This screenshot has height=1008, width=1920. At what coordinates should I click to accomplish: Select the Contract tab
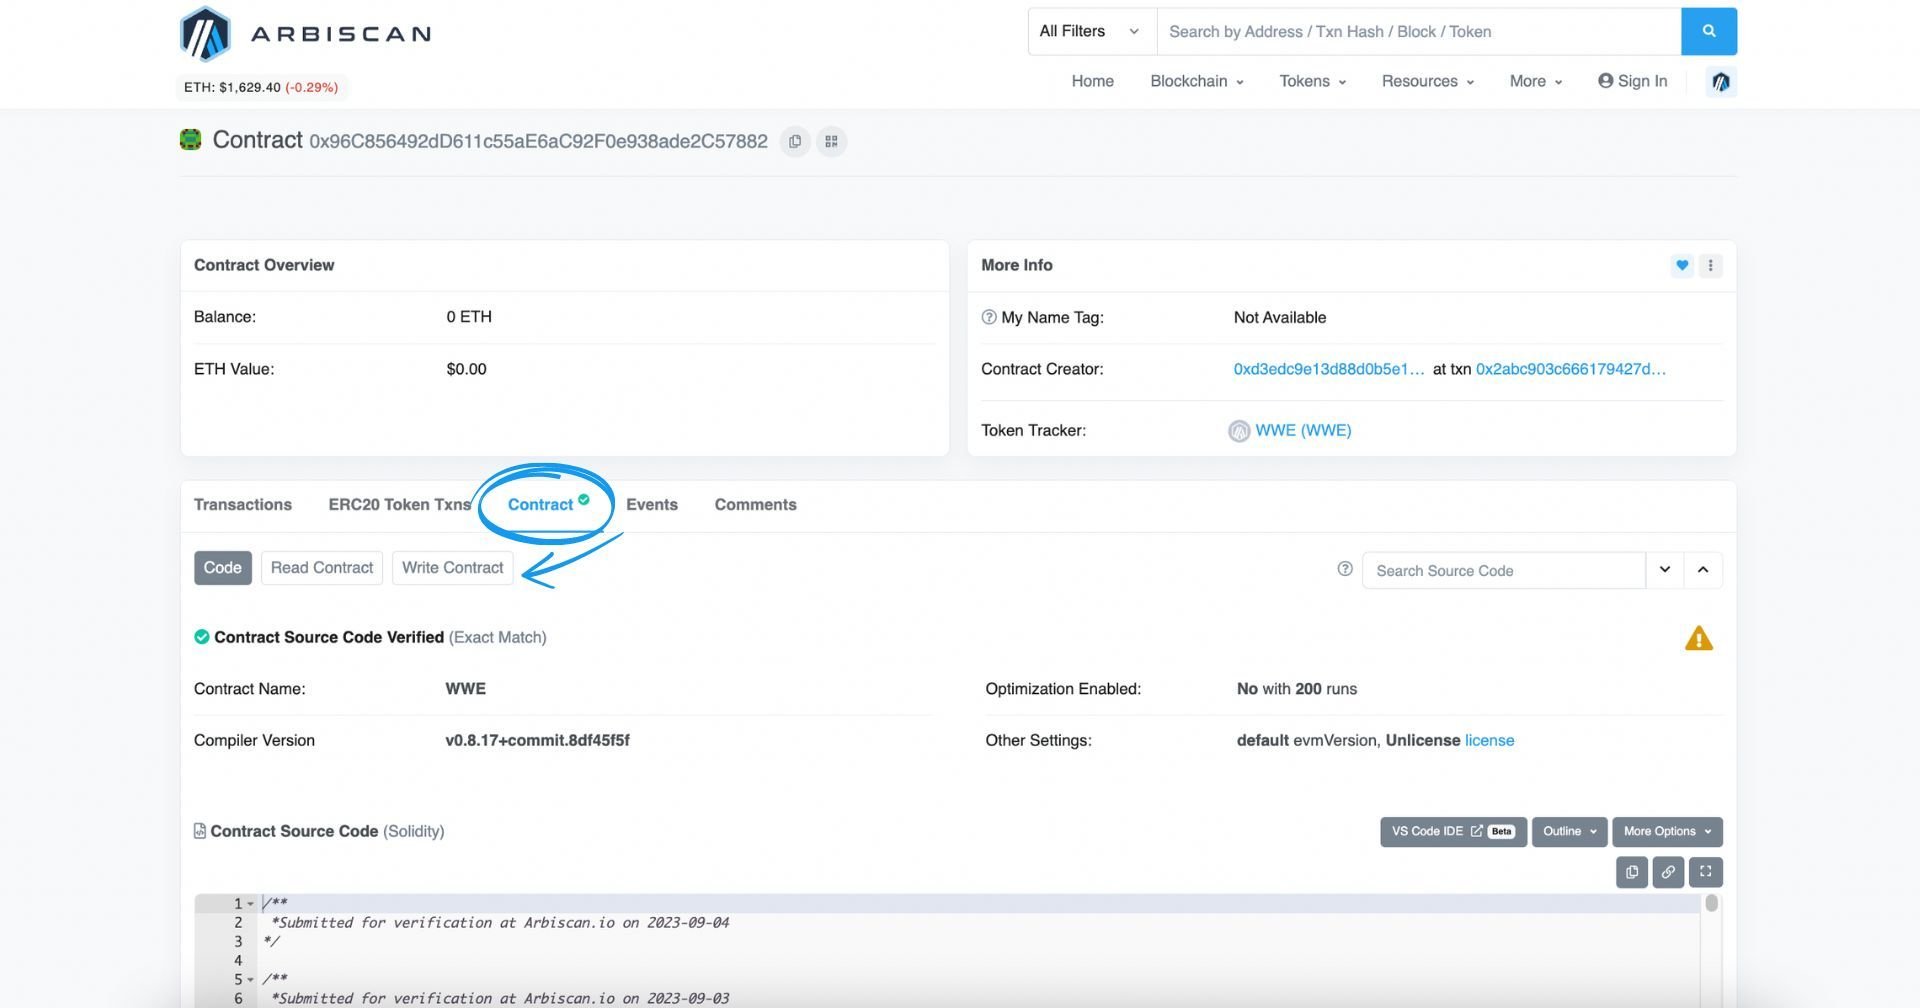tap(548, 504)
